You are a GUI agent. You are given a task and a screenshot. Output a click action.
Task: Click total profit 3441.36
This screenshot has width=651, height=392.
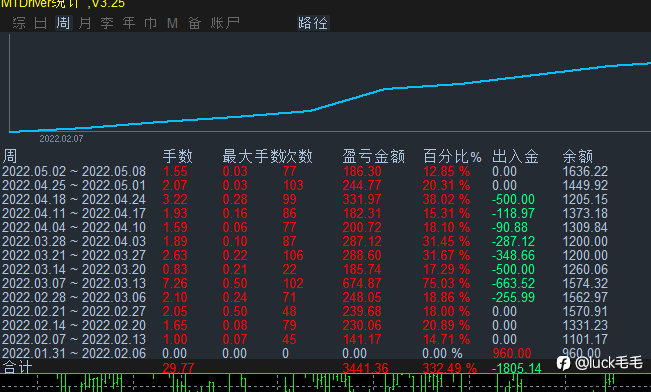pos(365,368)
